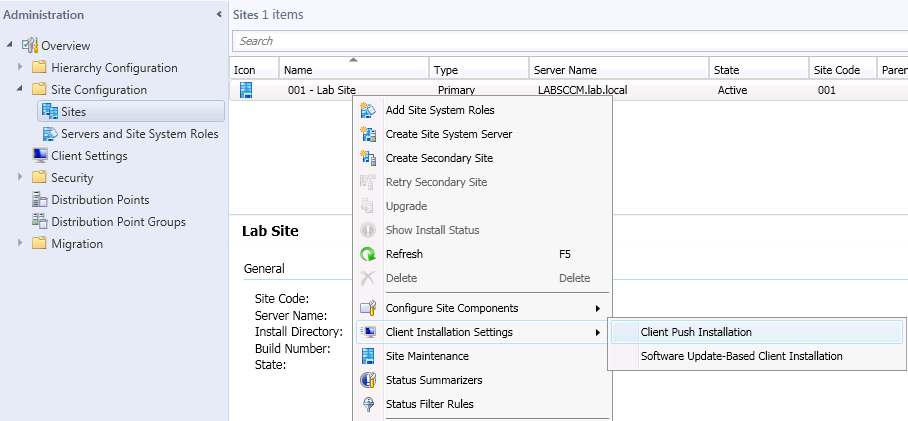908x421 pixels.
Task: Open Servers and Site System Roles
Action: (140, 134)
